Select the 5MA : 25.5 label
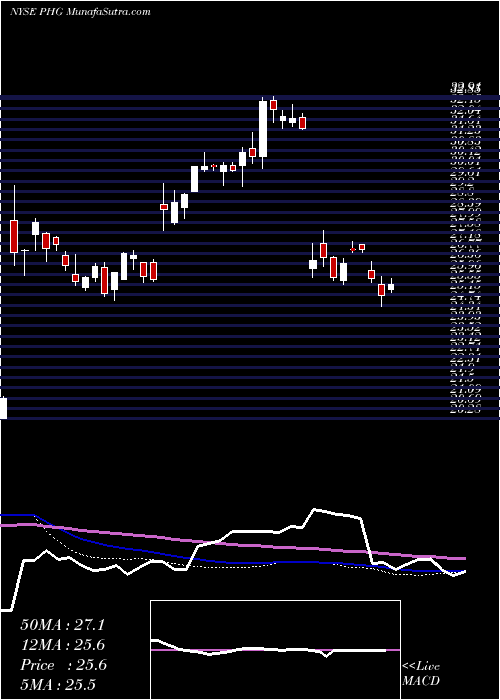This screenshot has width=500, height=700. (x=58, y=685)
